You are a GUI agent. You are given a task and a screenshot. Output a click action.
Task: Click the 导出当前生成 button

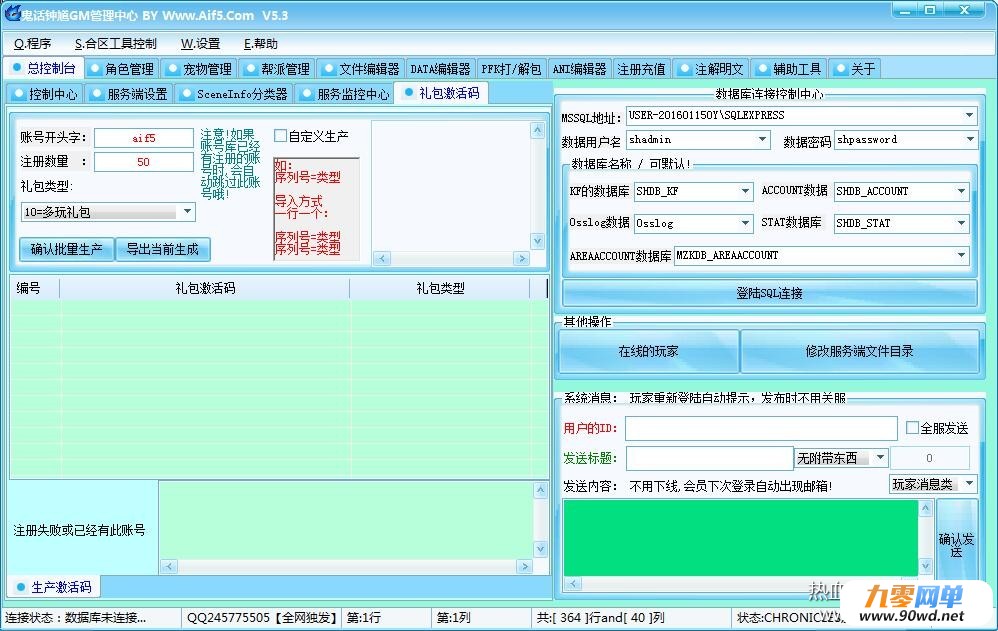click(162, 249)
